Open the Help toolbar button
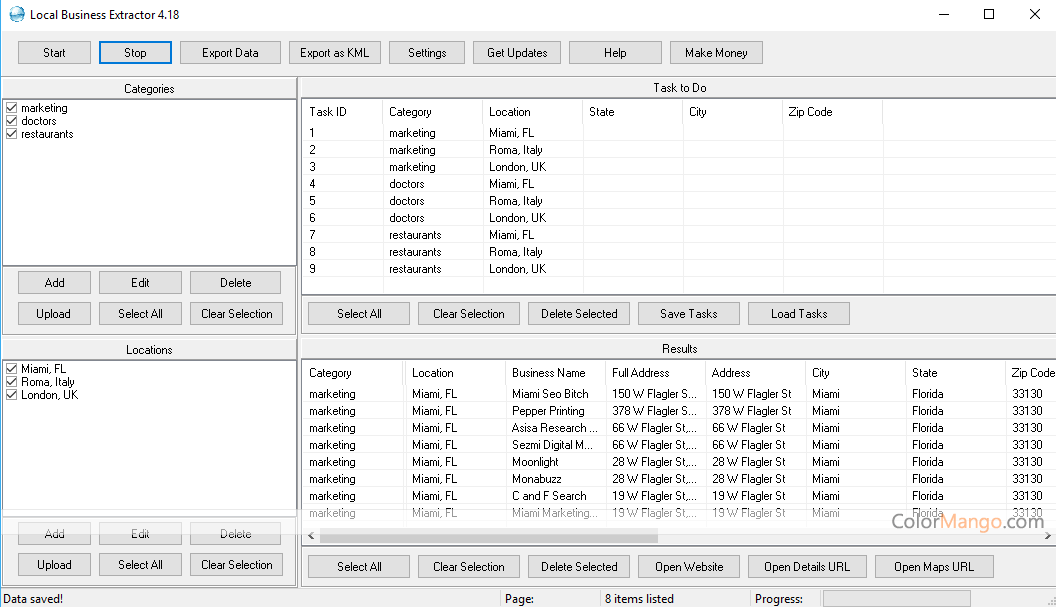 pos(615,53)
